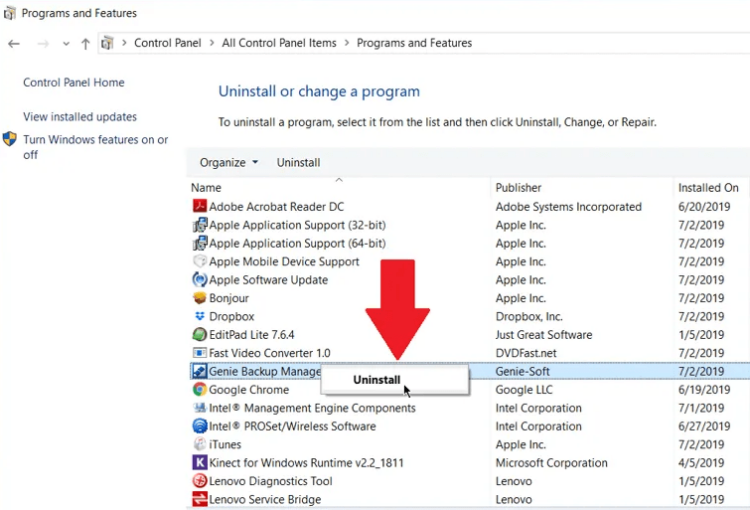Image resolution: width=750 pixels, height=510 pixels.
Task: Click the Genie-Soft publisher cell
Action: pos(522,371)
